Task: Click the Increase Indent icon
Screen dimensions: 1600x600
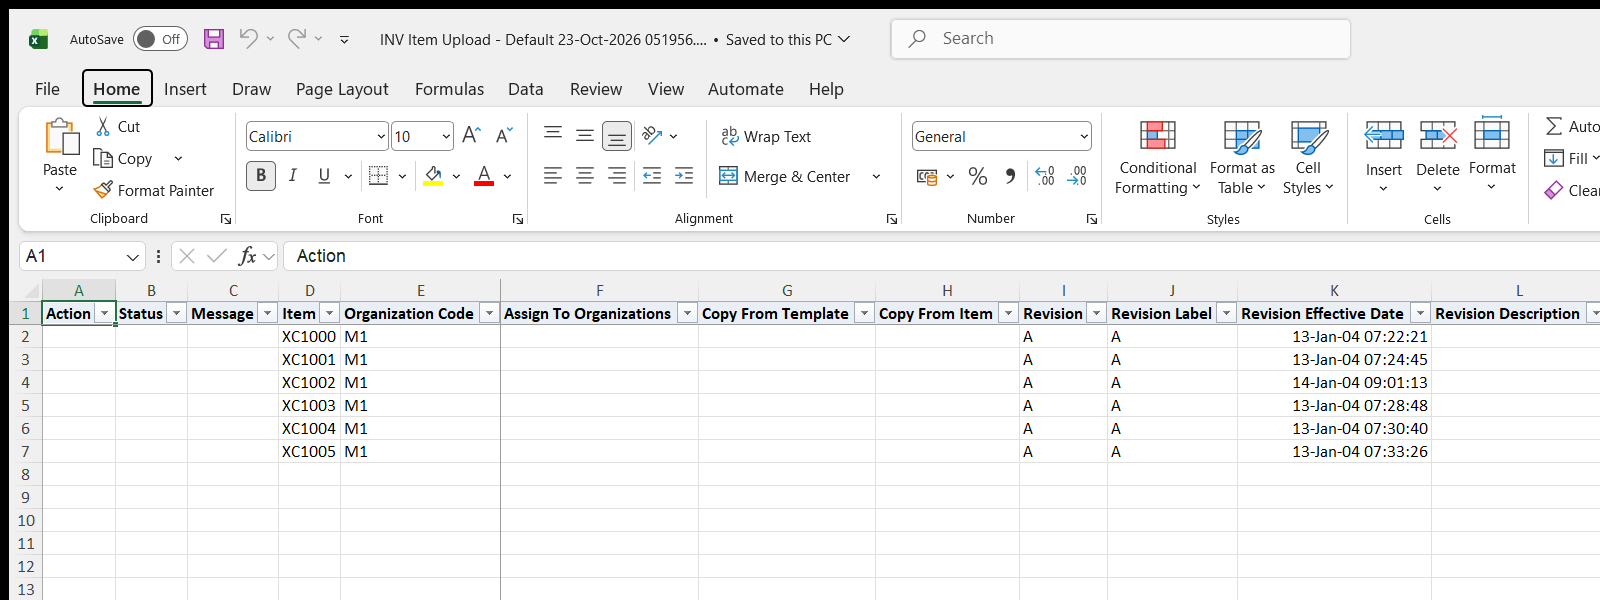Action: point(684,176)
